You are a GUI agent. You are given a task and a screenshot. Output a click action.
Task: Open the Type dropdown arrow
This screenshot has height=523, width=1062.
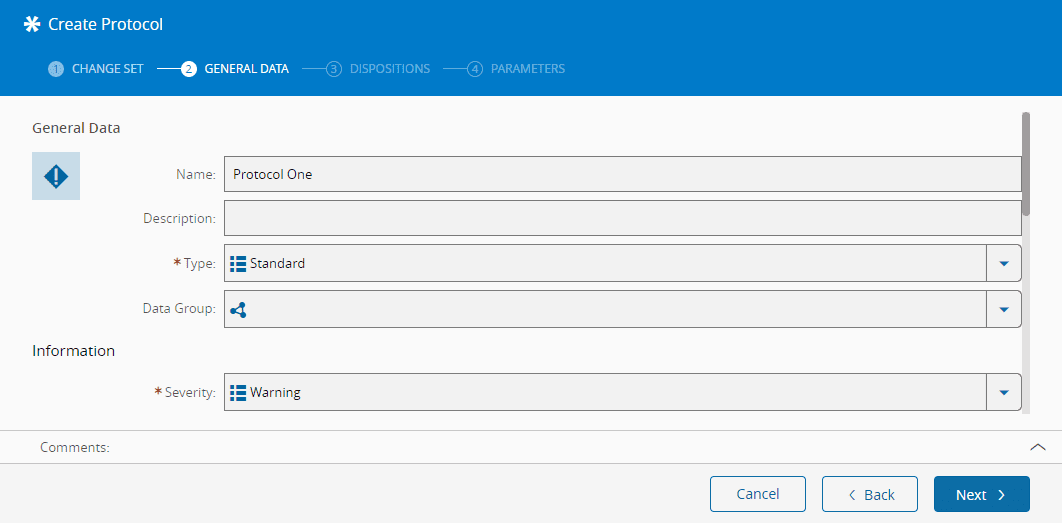click(x=1004, y=264)
